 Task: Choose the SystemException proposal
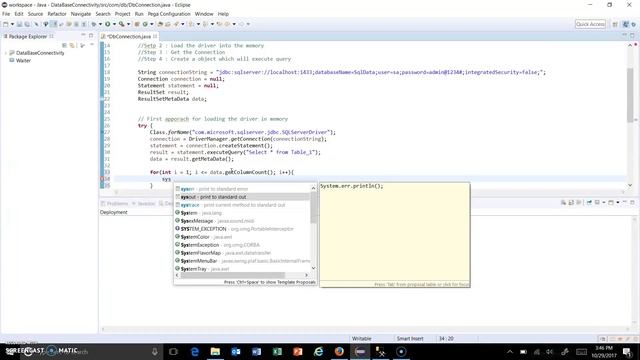[x=242, y=245]
